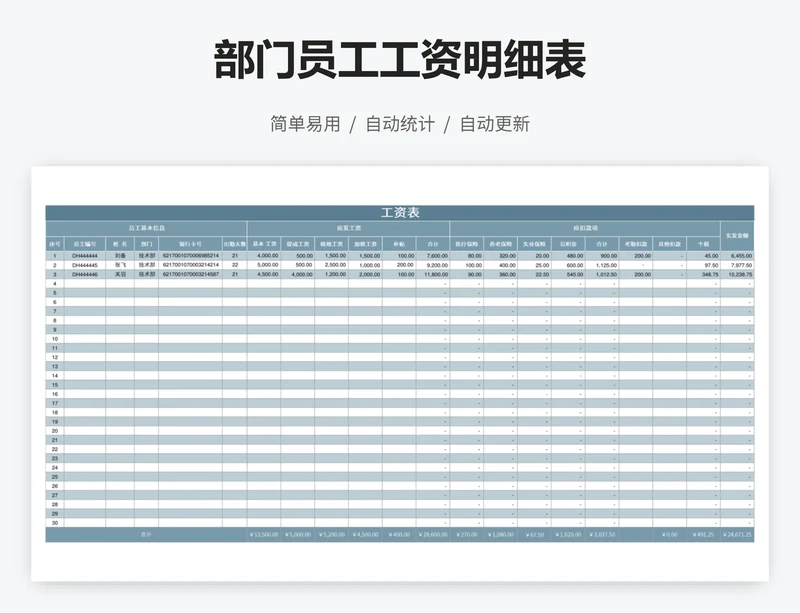Viewport: 800px width, 613px height.
Task: Select employee ID cell DH444444
Action: [85, 256]
